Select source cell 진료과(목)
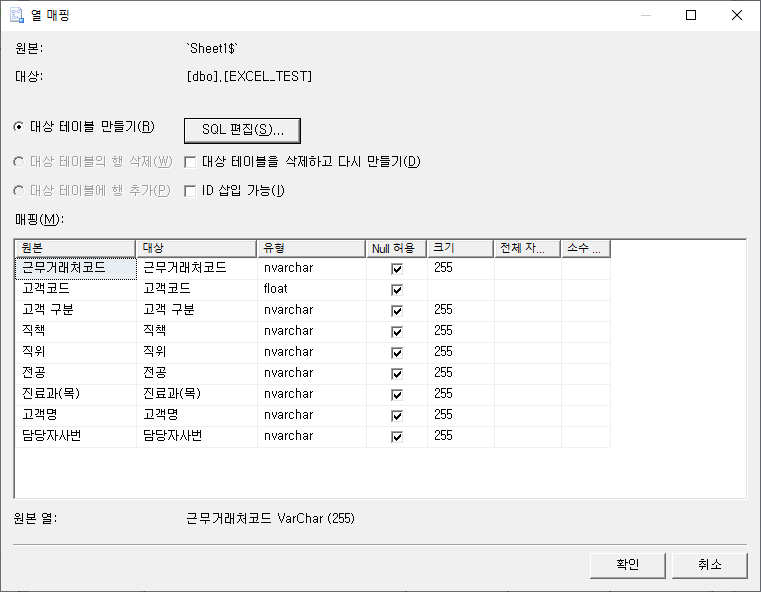 click(75, 394)
